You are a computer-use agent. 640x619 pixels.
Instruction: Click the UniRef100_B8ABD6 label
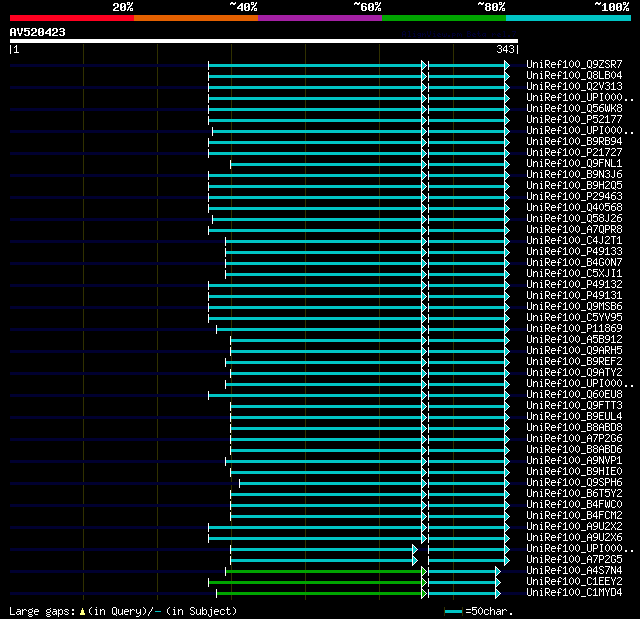tap(574, 450)
